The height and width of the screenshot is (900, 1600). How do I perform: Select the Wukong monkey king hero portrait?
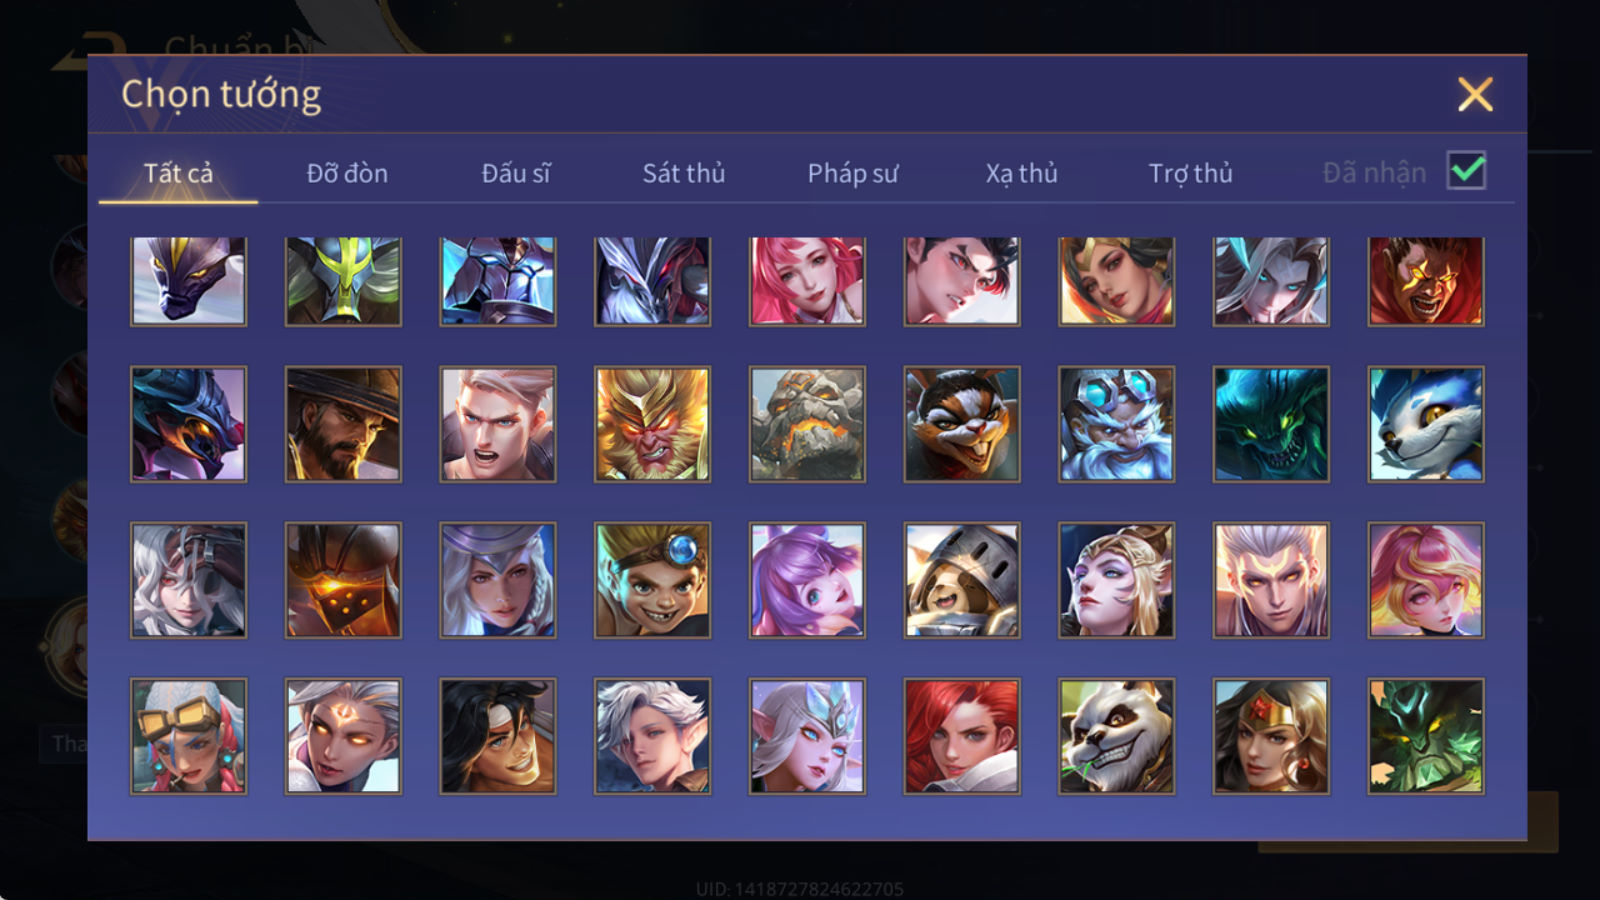(652, 424)
